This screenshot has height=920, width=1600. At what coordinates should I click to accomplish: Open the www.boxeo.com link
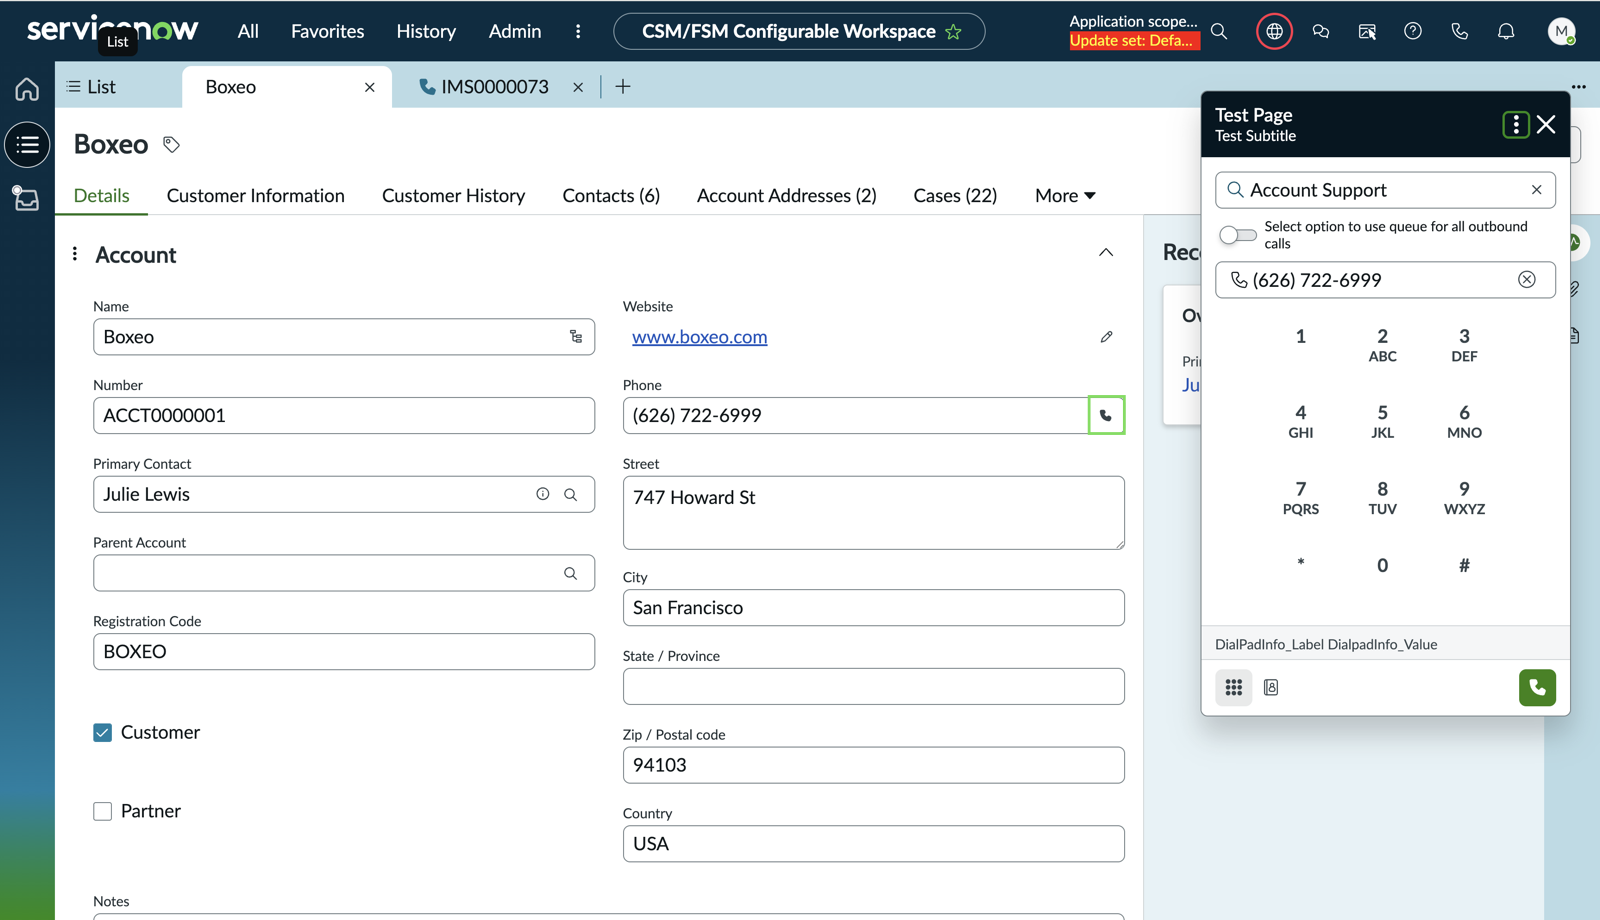tap(700, 338)
